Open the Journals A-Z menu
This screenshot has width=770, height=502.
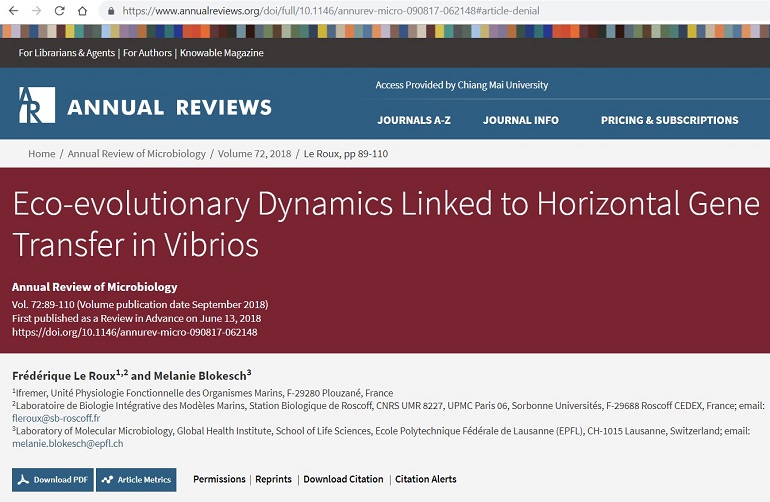(413, 120)
